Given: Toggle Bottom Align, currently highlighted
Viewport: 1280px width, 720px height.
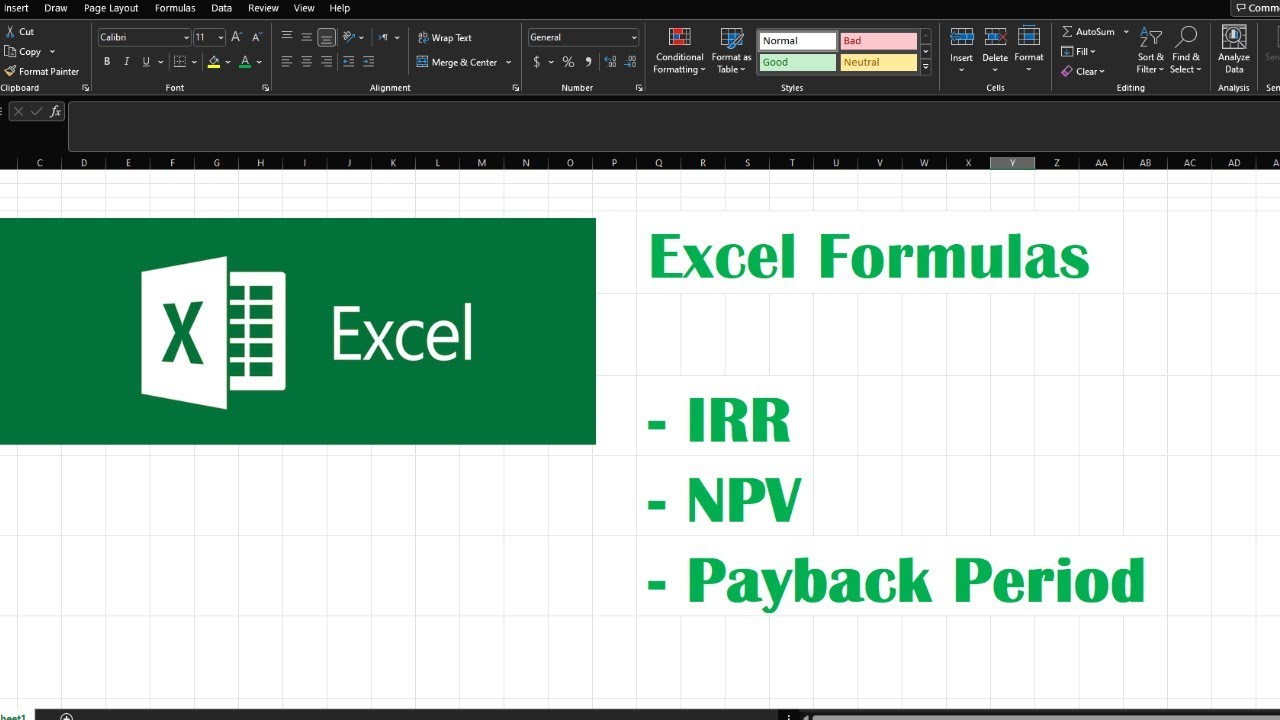Looking at the screenshot, I should click(326, 37).
